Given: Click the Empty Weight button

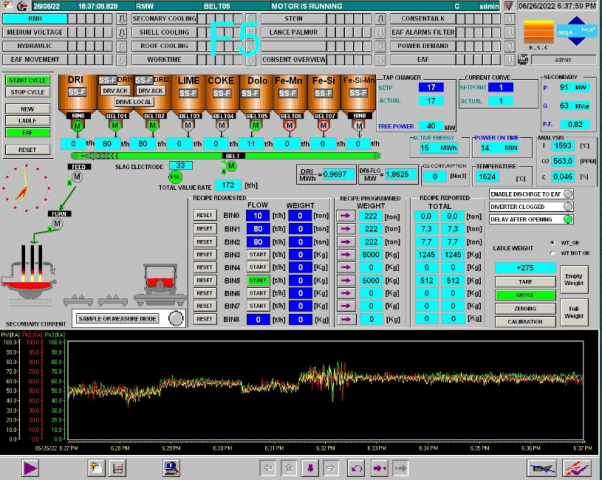Looking at the screenshot, I should coord(573,281).
